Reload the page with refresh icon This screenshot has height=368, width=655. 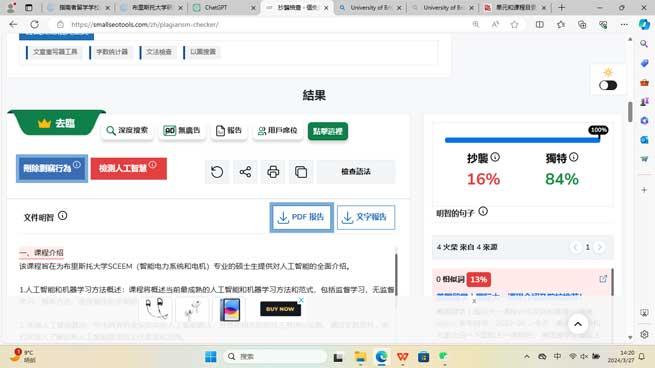tap(35, 25)
